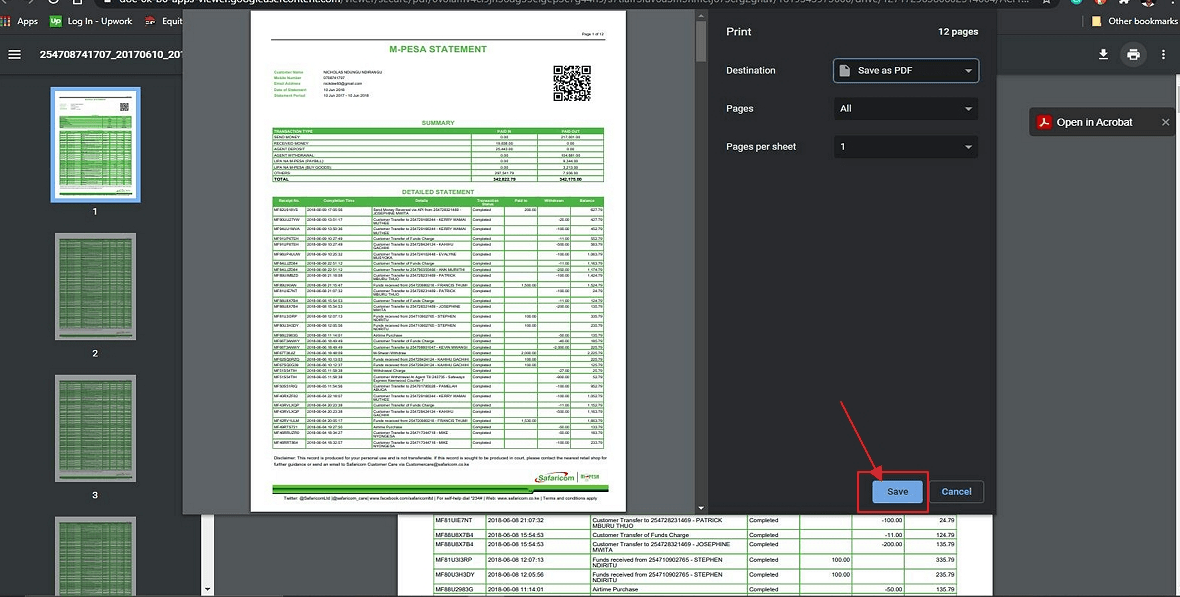Click the Pages per sheet label
The height and width of the screenshot is (597, 1180).
point(761,147)
